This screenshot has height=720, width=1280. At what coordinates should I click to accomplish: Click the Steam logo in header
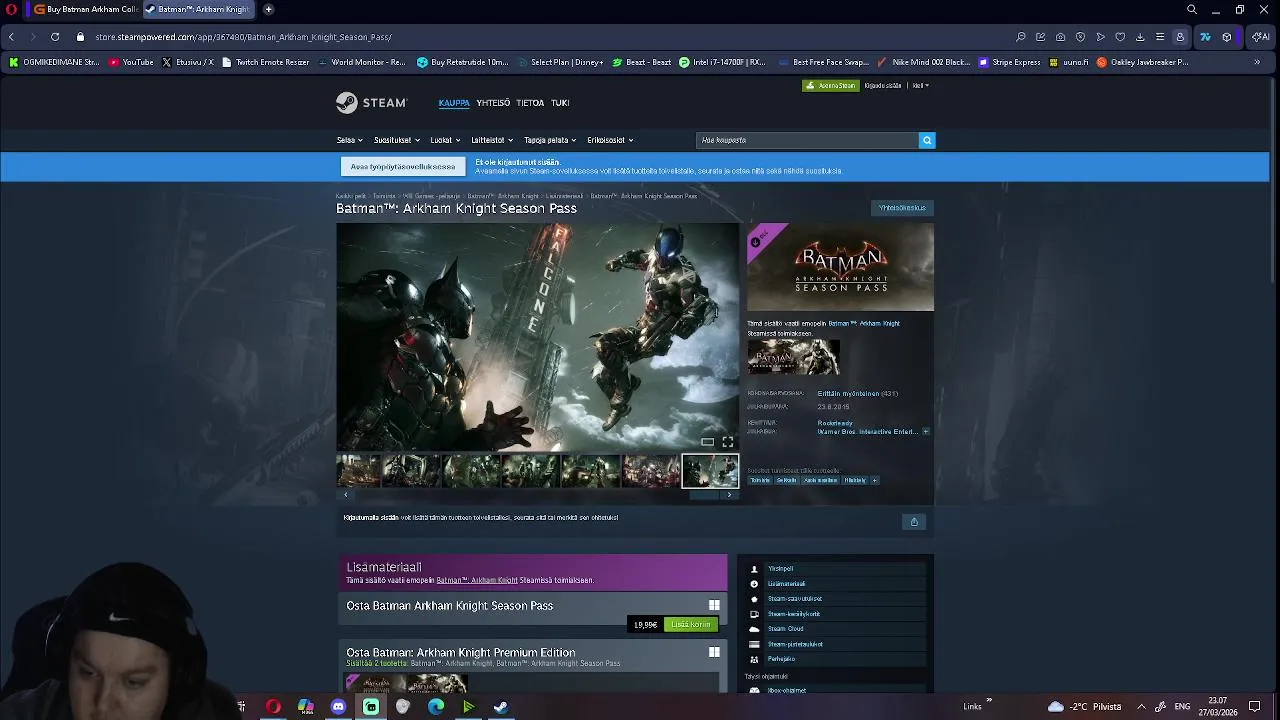pyautogui.click(x=371, y=102)
